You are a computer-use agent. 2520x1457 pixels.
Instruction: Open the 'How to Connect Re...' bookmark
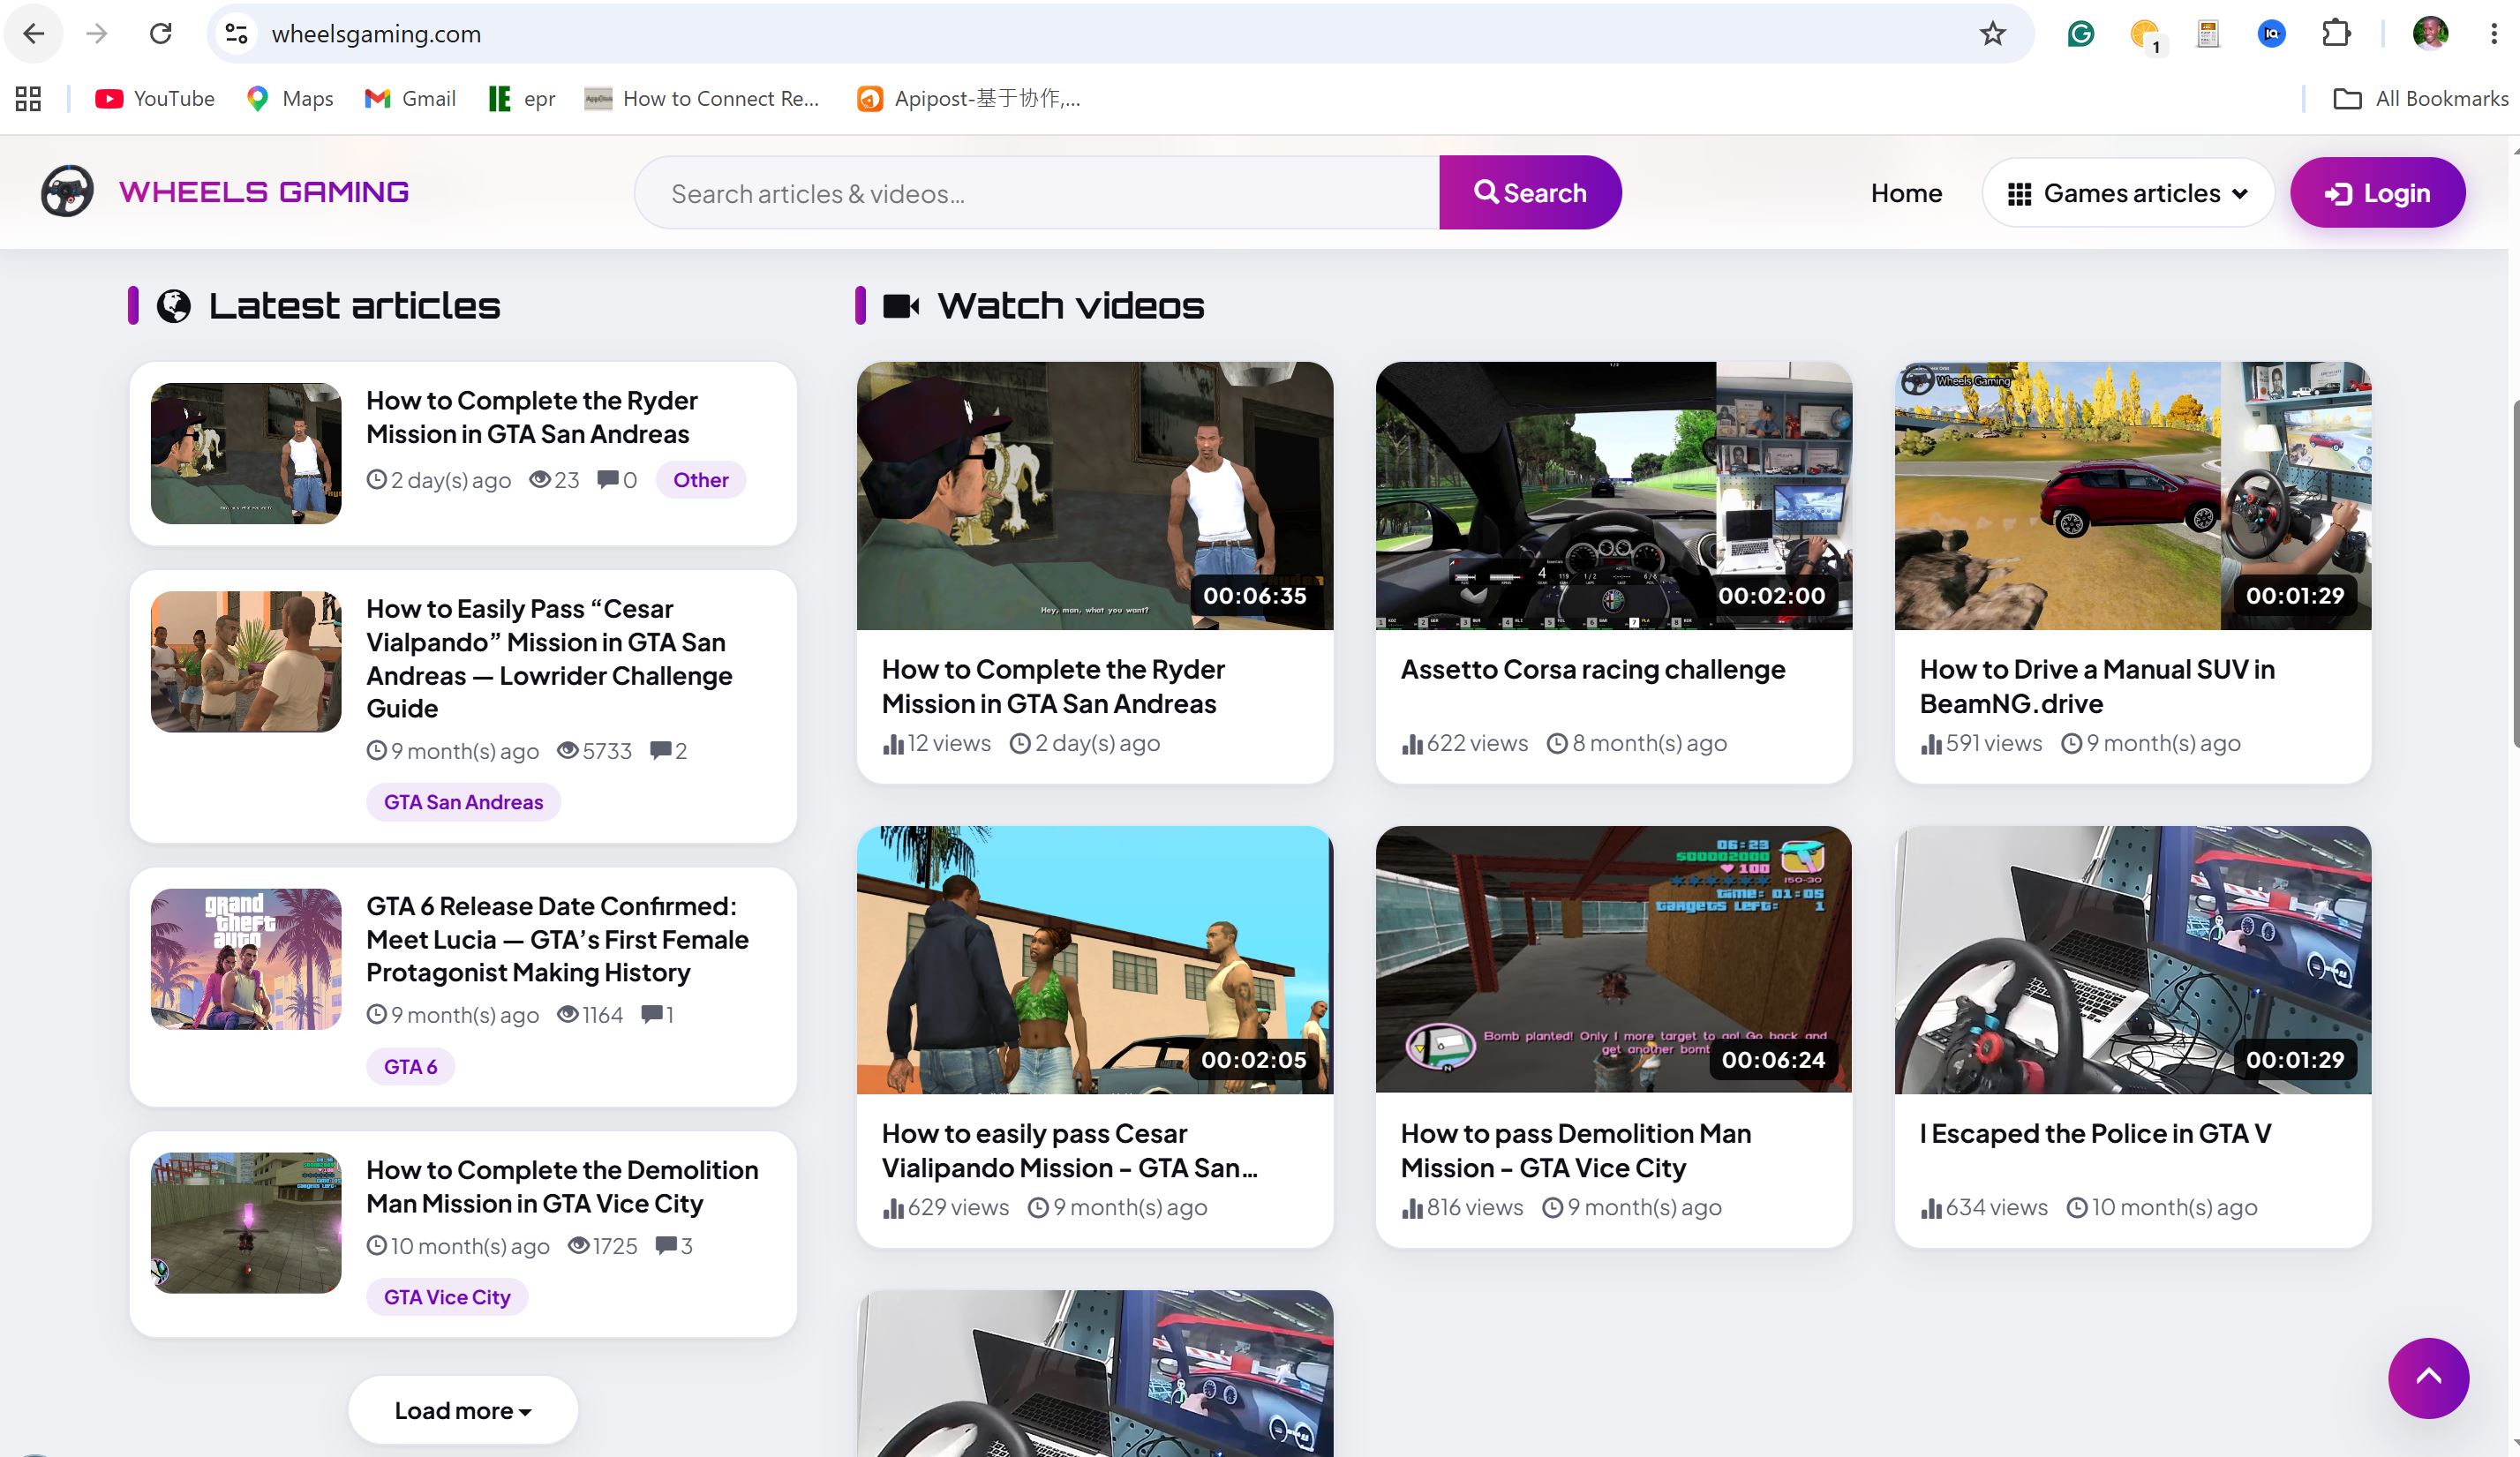coord(702,98)
